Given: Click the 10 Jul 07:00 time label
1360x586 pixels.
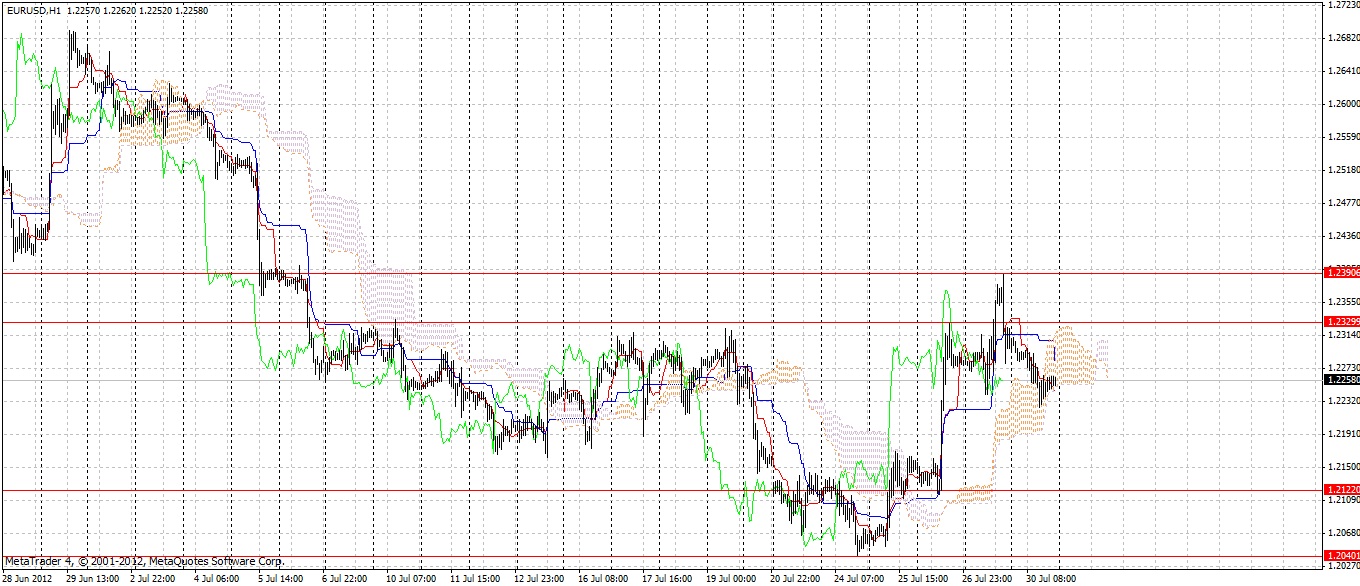Looking at the screenshot, I should 411,578.
